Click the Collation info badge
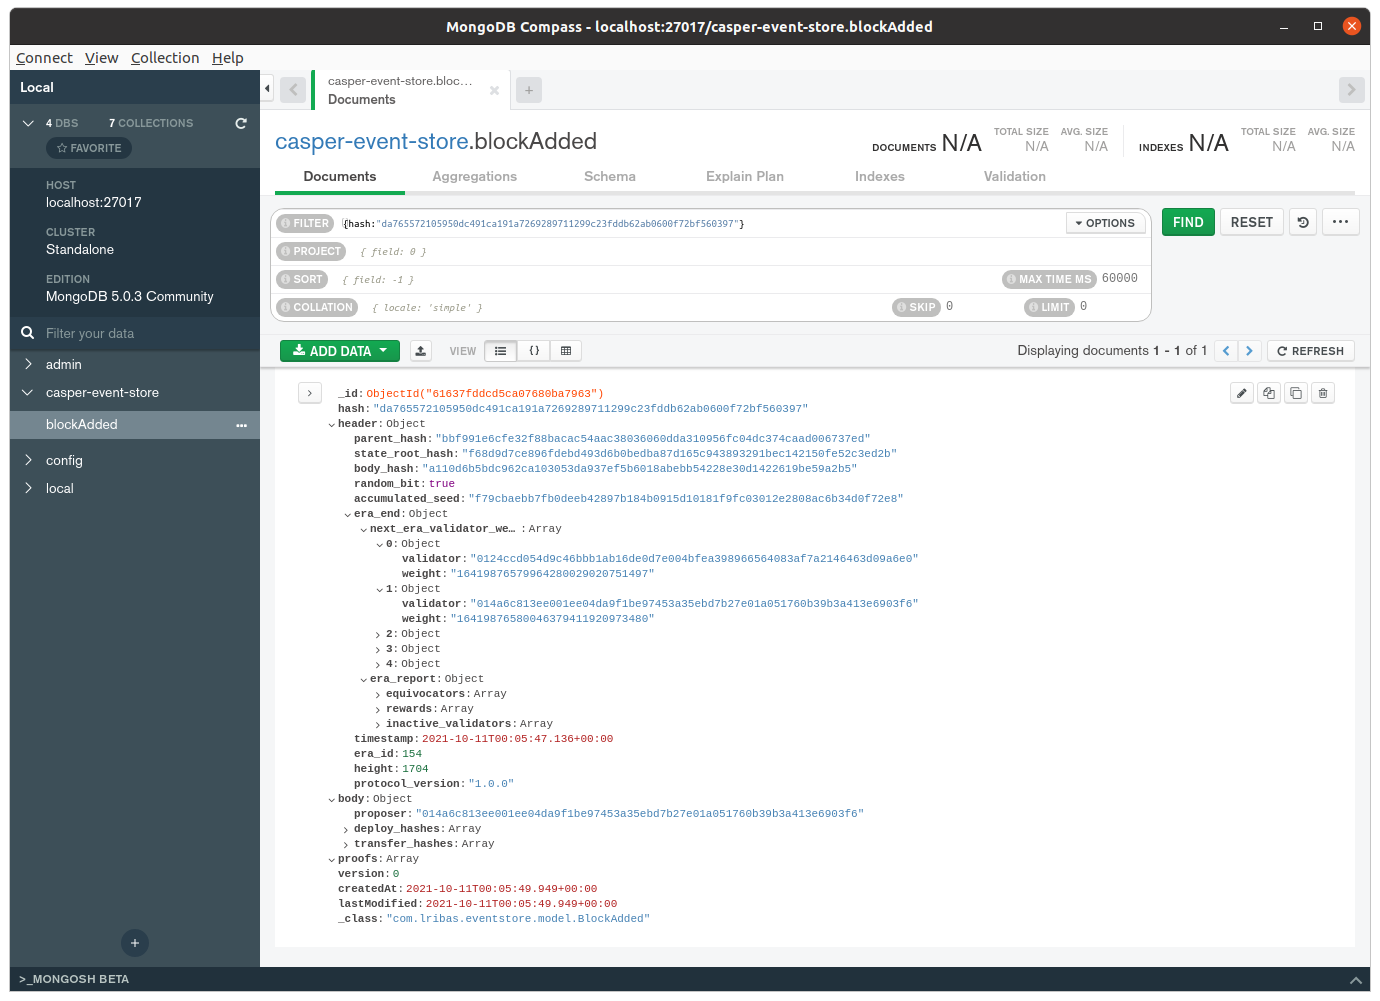 tap(317, 307)
